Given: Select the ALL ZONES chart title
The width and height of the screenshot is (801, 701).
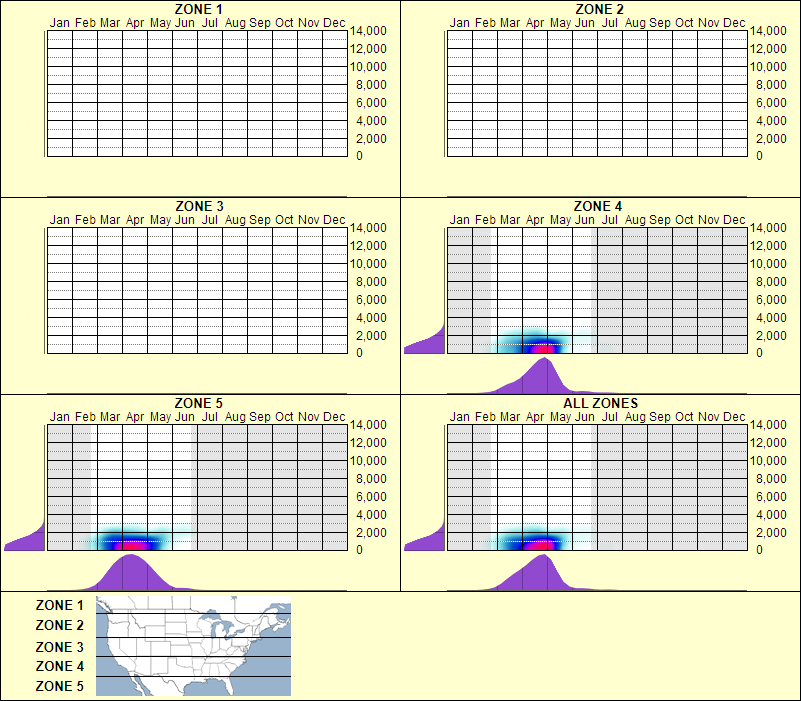Looking at the screenshot, I should pyautogui.click(x=602, y=402).
